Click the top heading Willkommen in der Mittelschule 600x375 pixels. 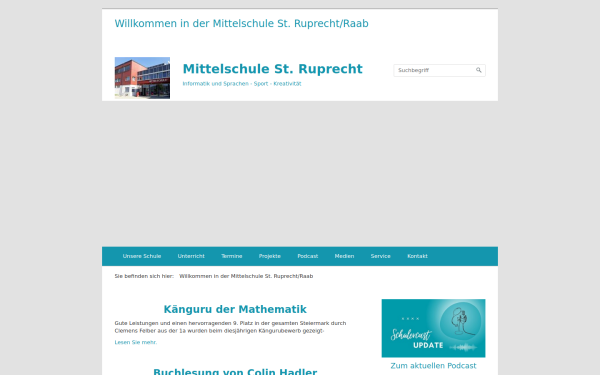point(241,23)
